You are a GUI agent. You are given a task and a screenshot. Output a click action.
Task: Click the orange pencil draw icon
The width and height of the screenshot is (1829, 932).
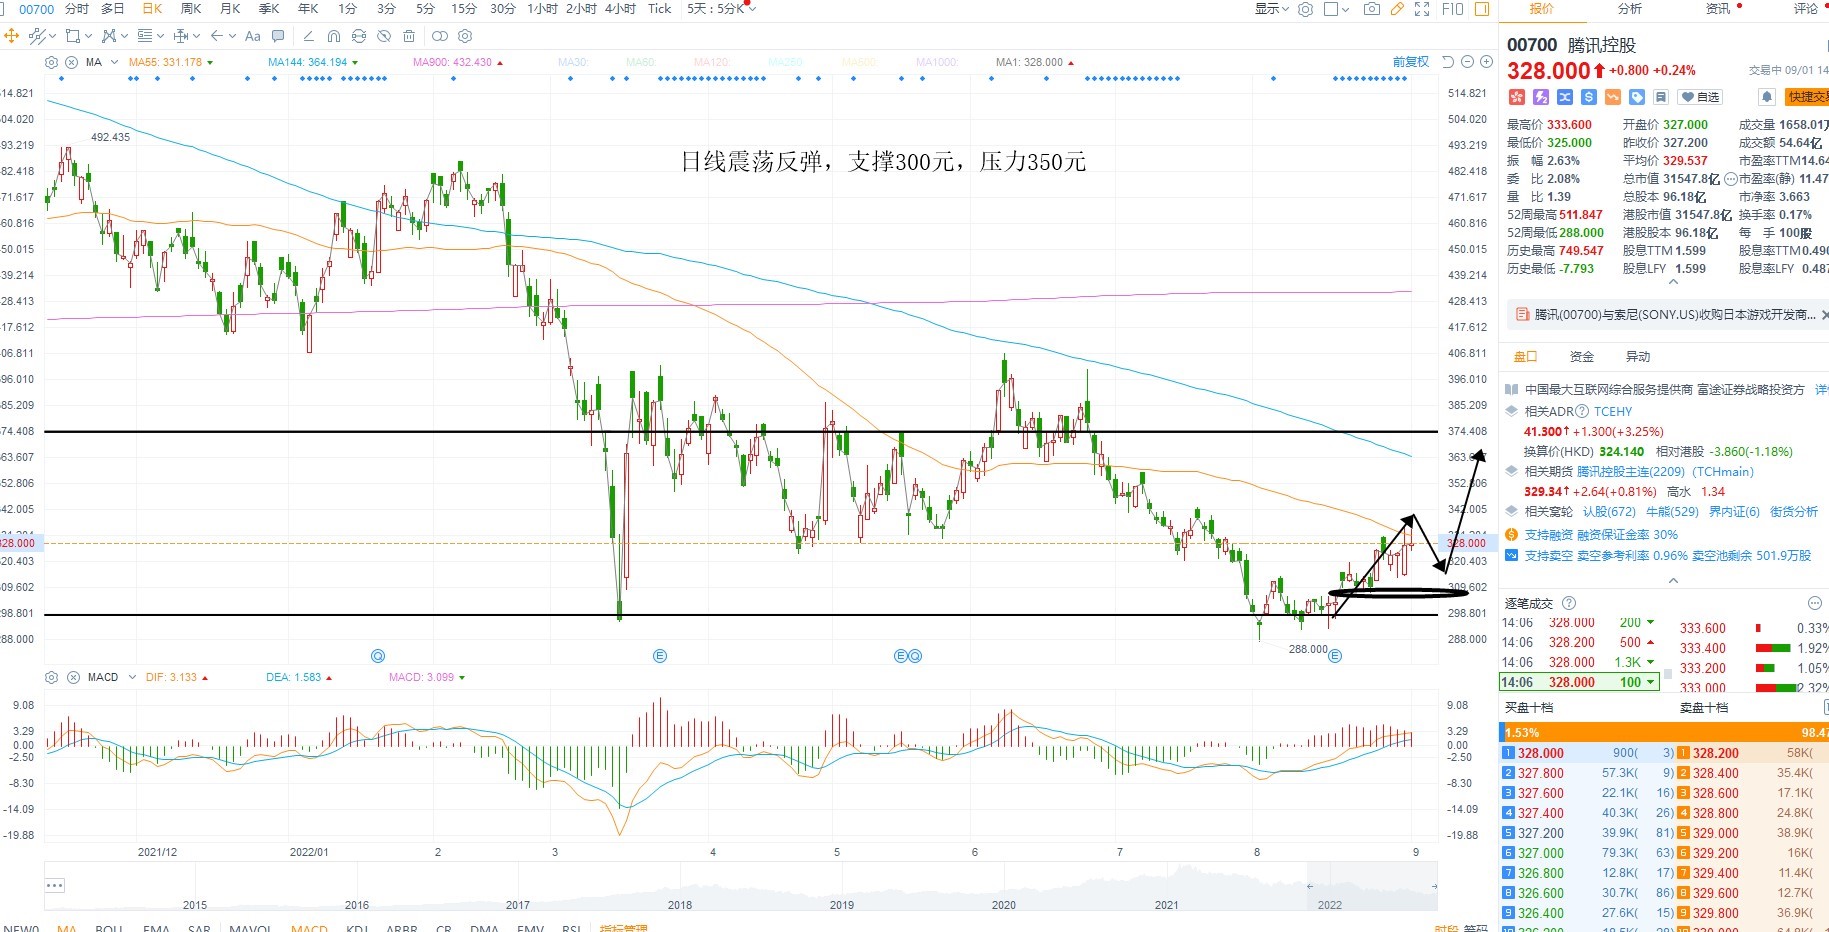(x=1398, y=9)
